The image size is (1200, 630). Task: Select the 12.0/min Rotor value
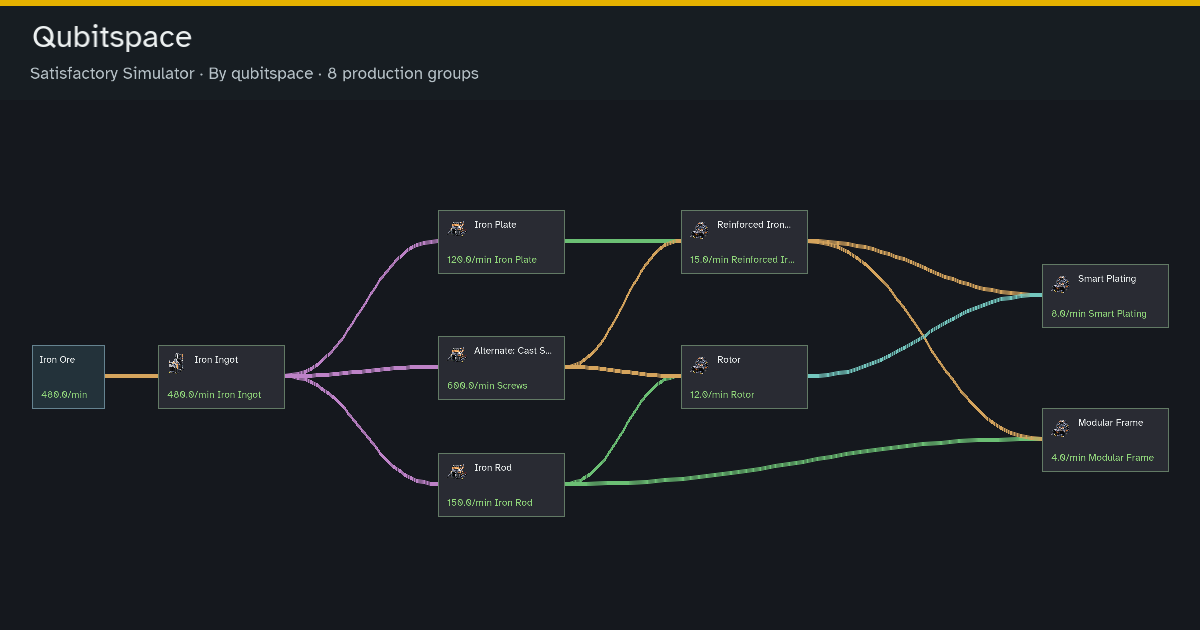tap(722, 395)
